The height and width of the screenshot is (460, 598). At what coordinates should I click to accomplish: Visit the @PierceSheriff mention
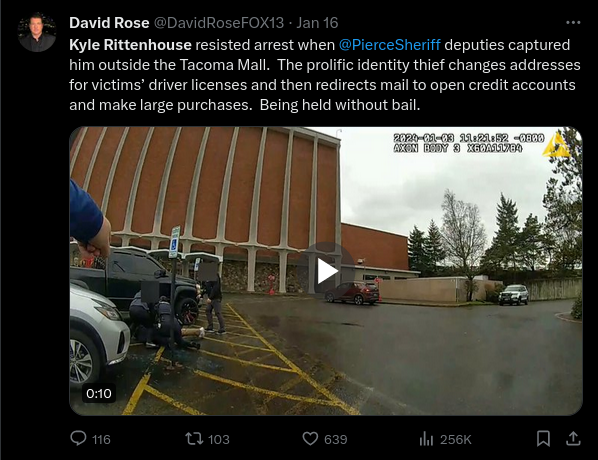click(390, 45)
